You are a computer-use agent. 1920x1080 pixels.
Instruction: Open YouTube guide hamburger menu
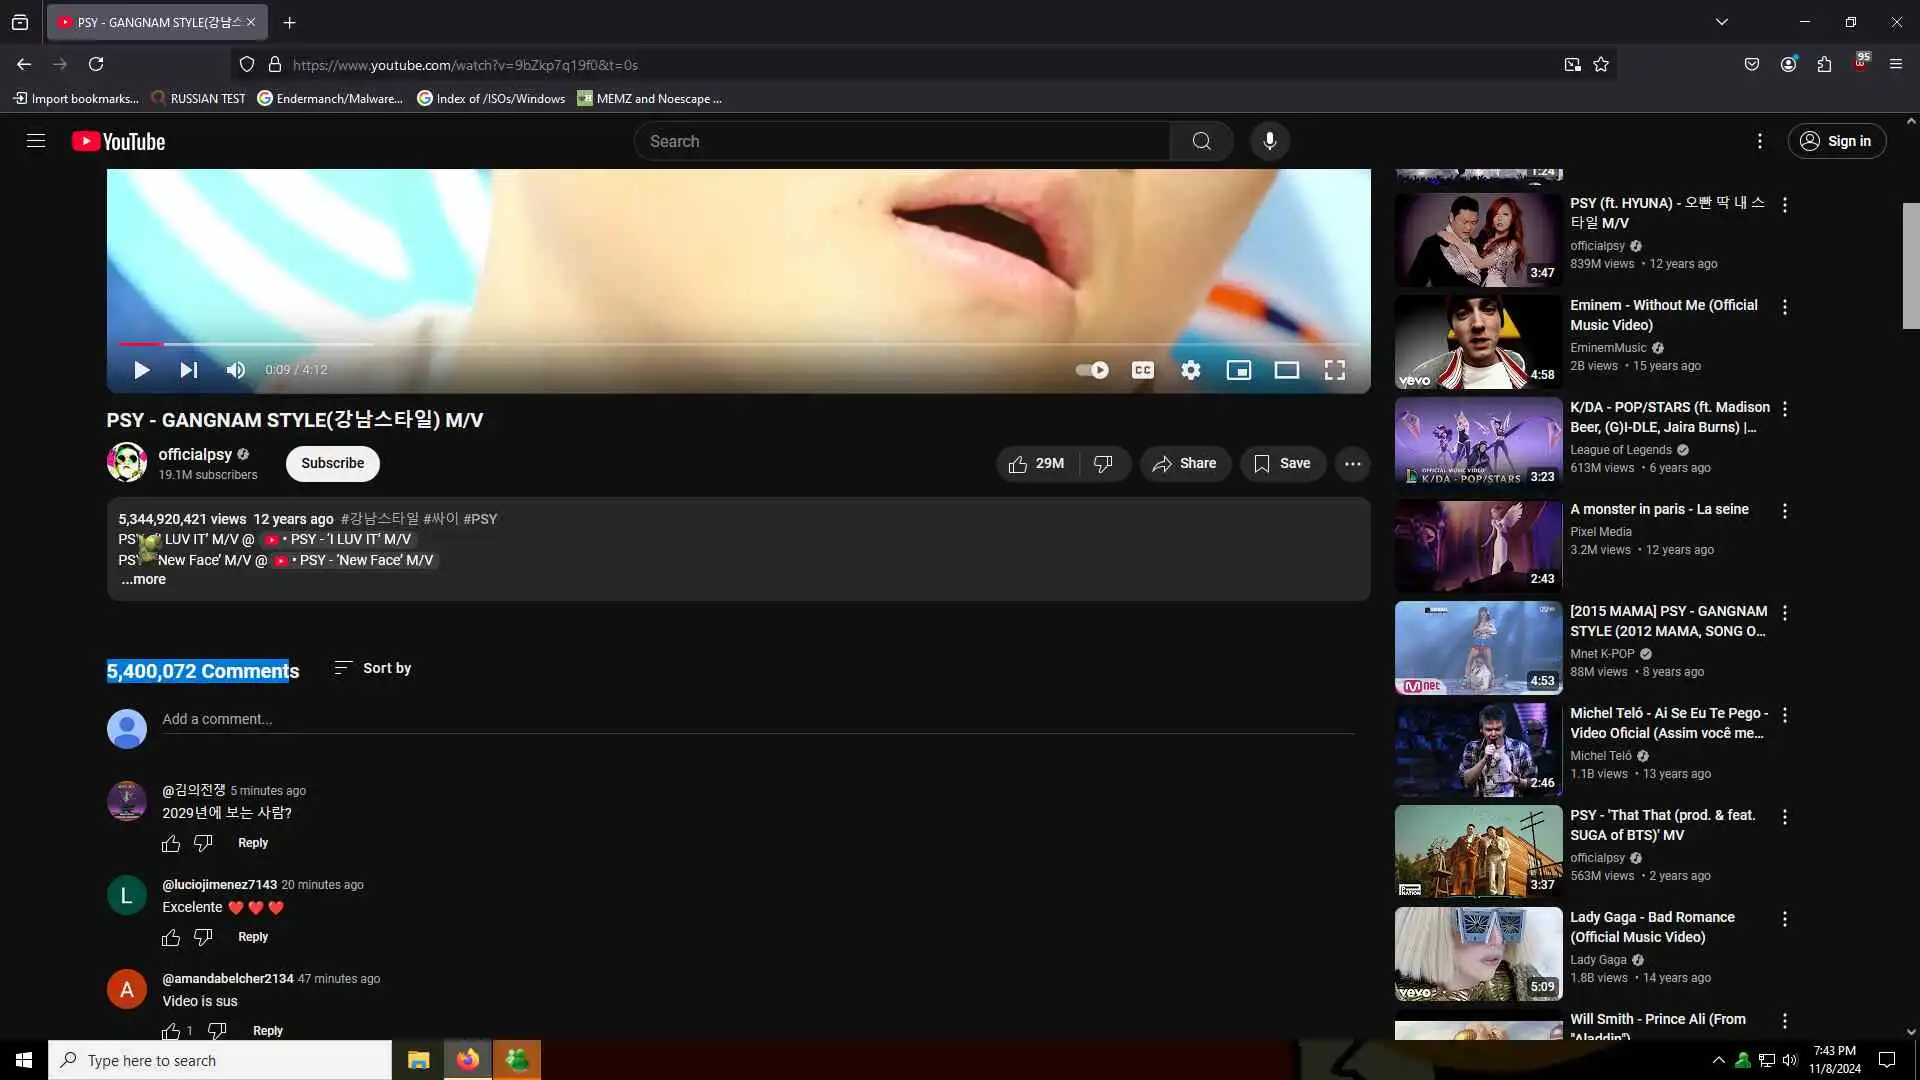click(36, 141)
